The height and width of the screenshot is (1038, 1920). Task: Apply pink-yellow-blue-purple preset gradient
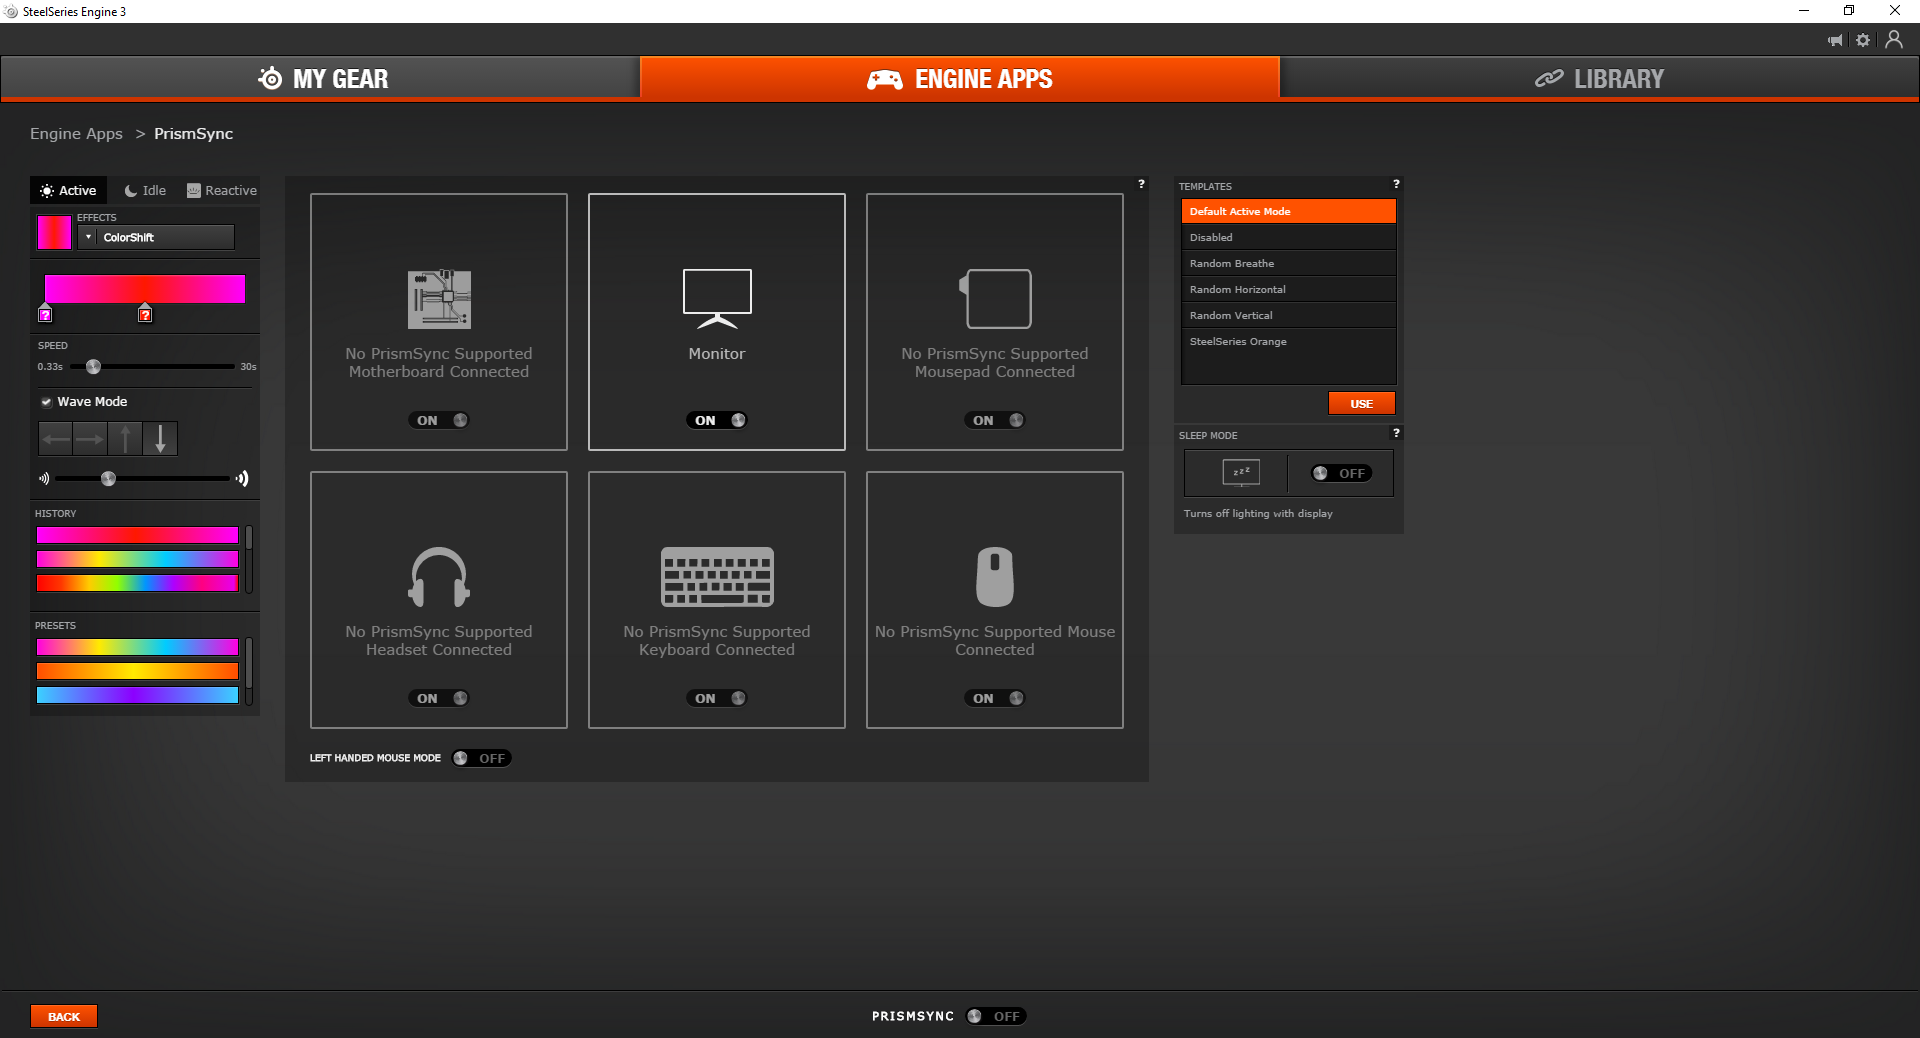click(x=138, y=647)
